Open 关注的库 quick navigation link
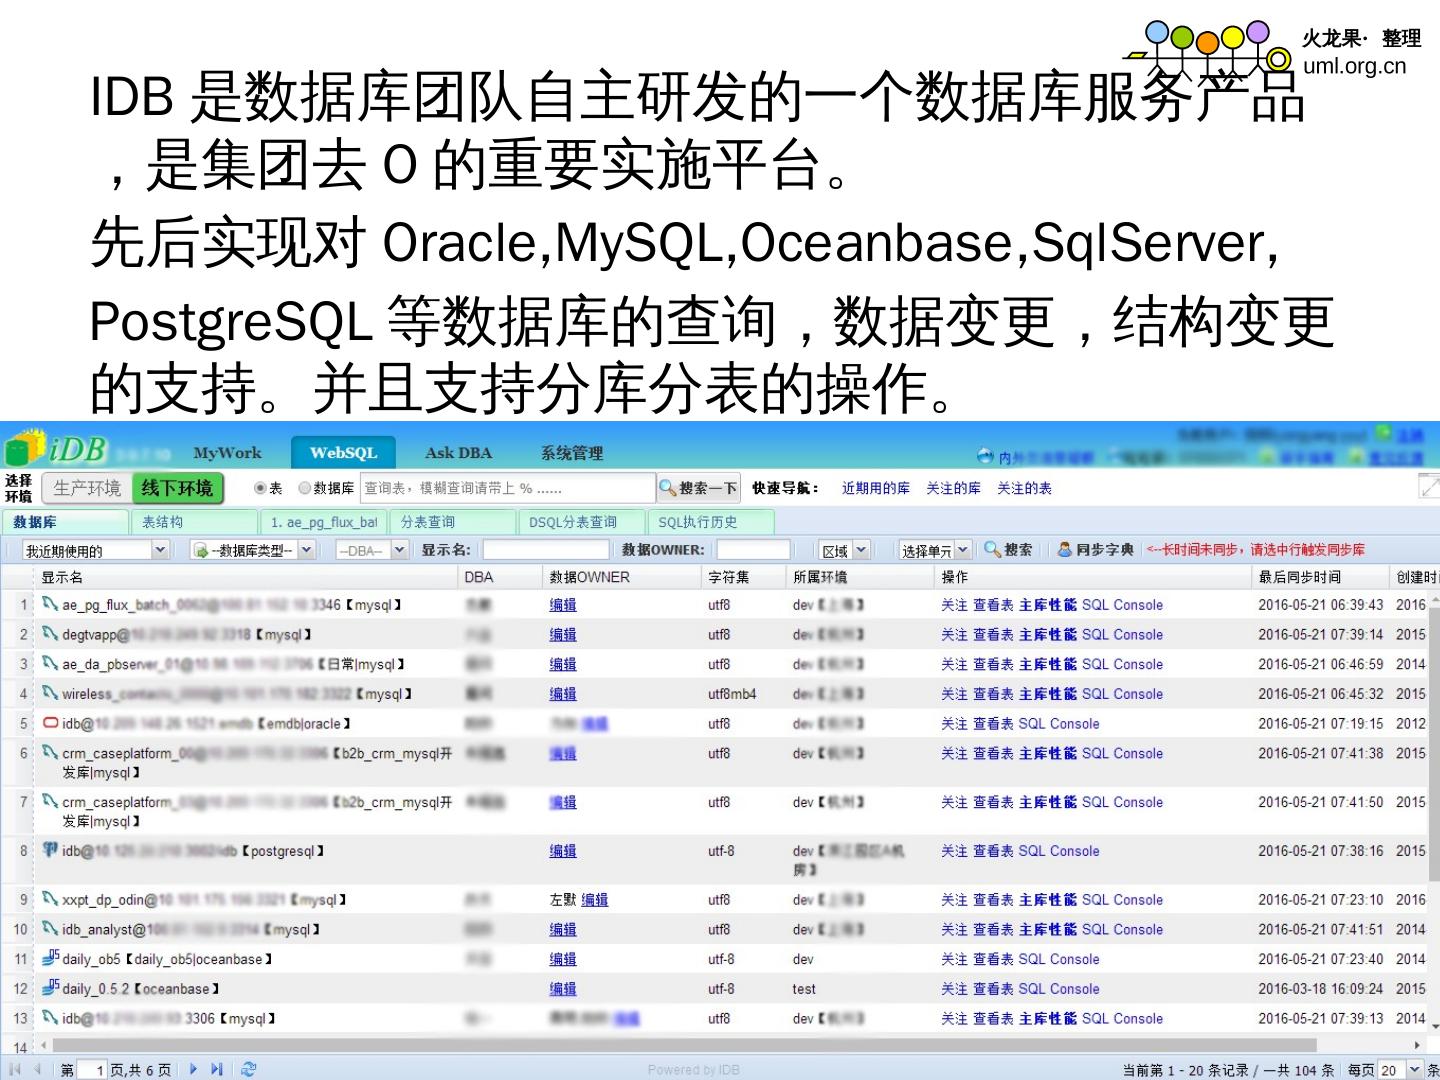Image resolution: width=1440 pixels, height=1080 pixels. coord(953,488)
